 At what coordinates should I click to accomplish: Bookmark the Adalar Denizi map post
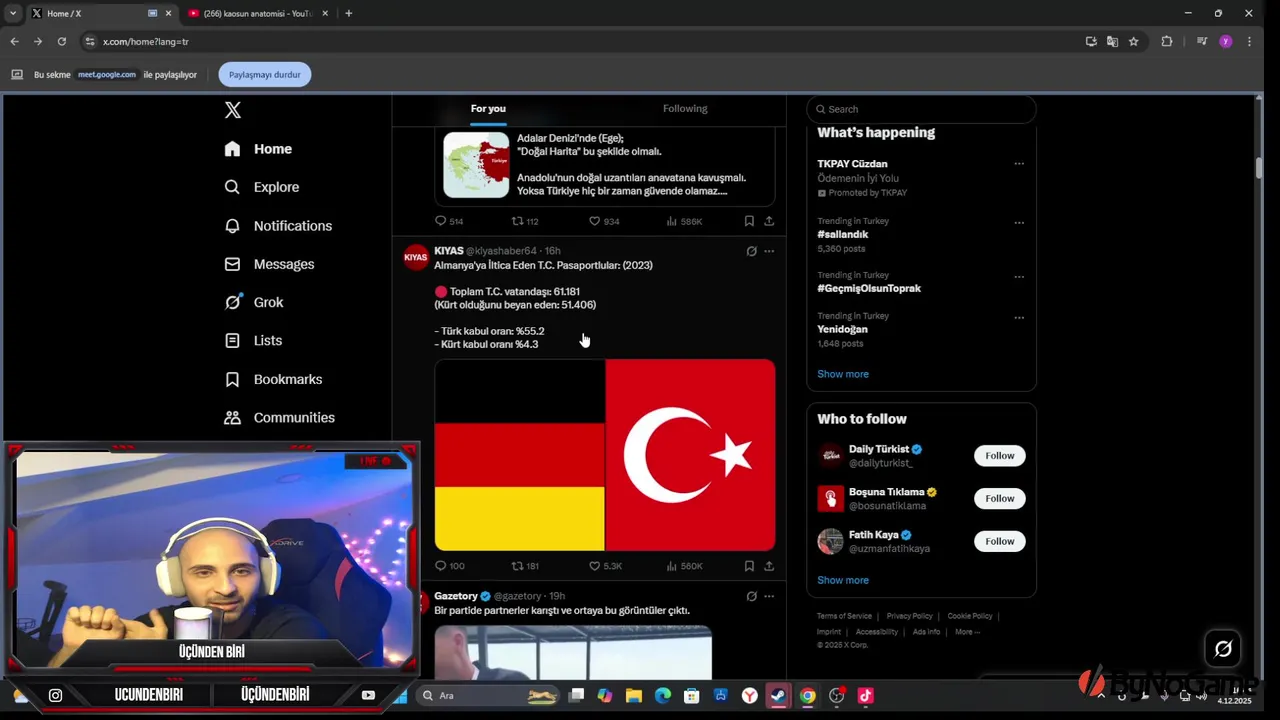coord(749,221)
